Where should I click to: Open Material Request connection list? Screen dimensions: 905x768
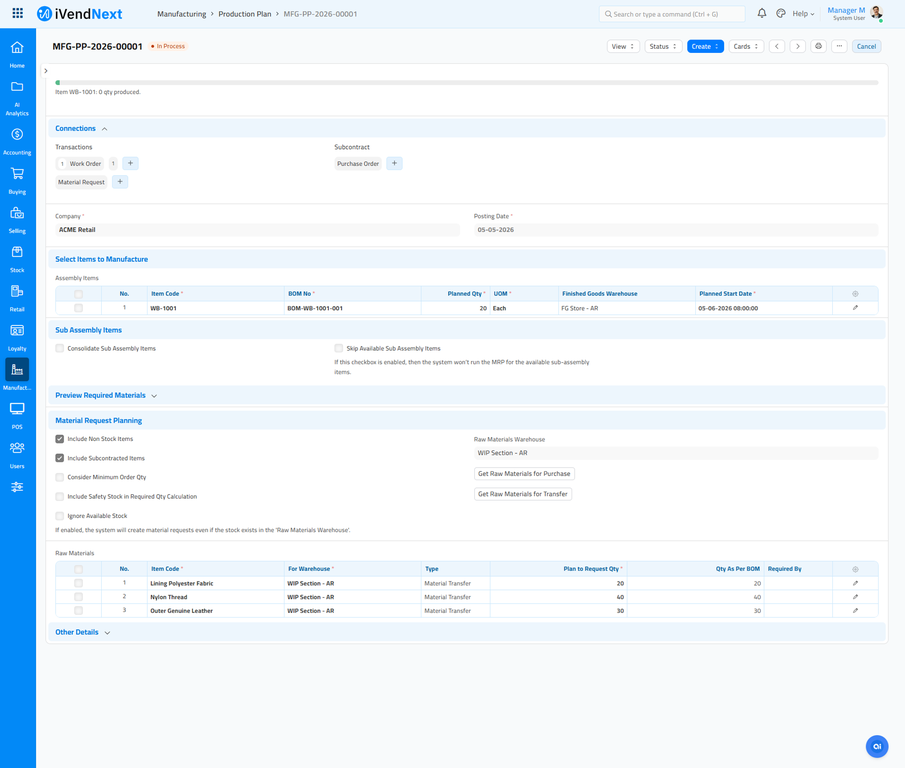click(81, 182)
